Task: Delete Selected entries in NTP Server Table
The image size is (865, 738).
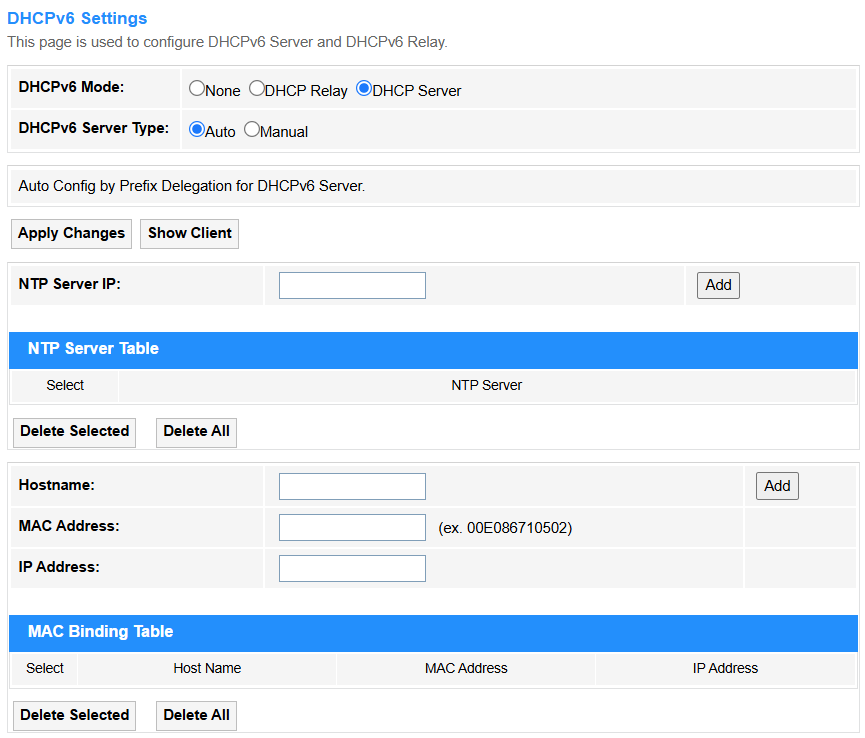Action: (74, 432)
